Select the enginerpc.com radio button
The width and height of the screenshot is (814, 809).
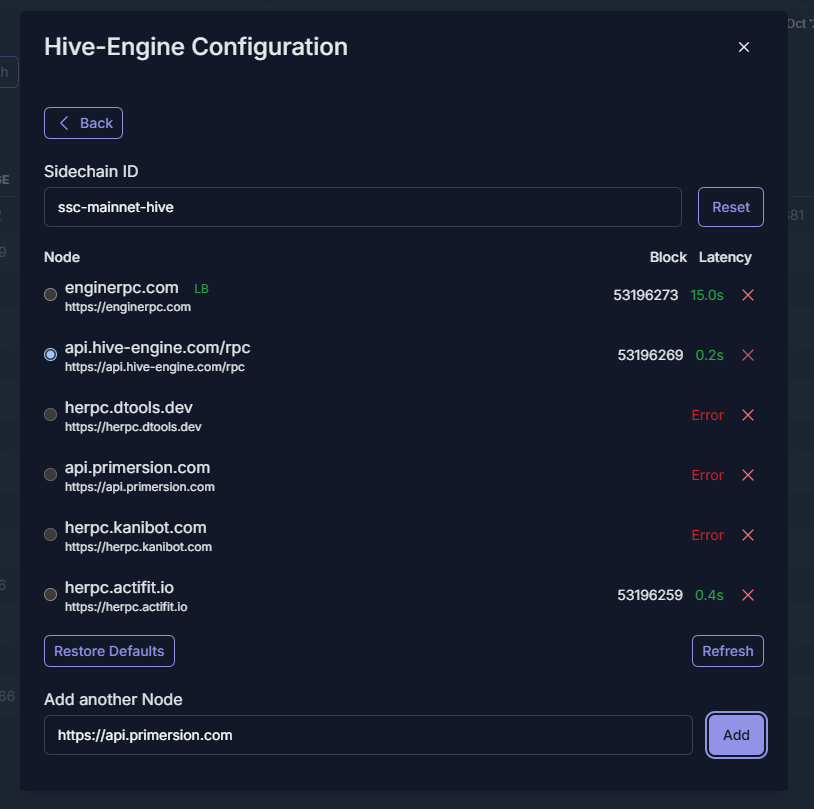pos(51,295)
